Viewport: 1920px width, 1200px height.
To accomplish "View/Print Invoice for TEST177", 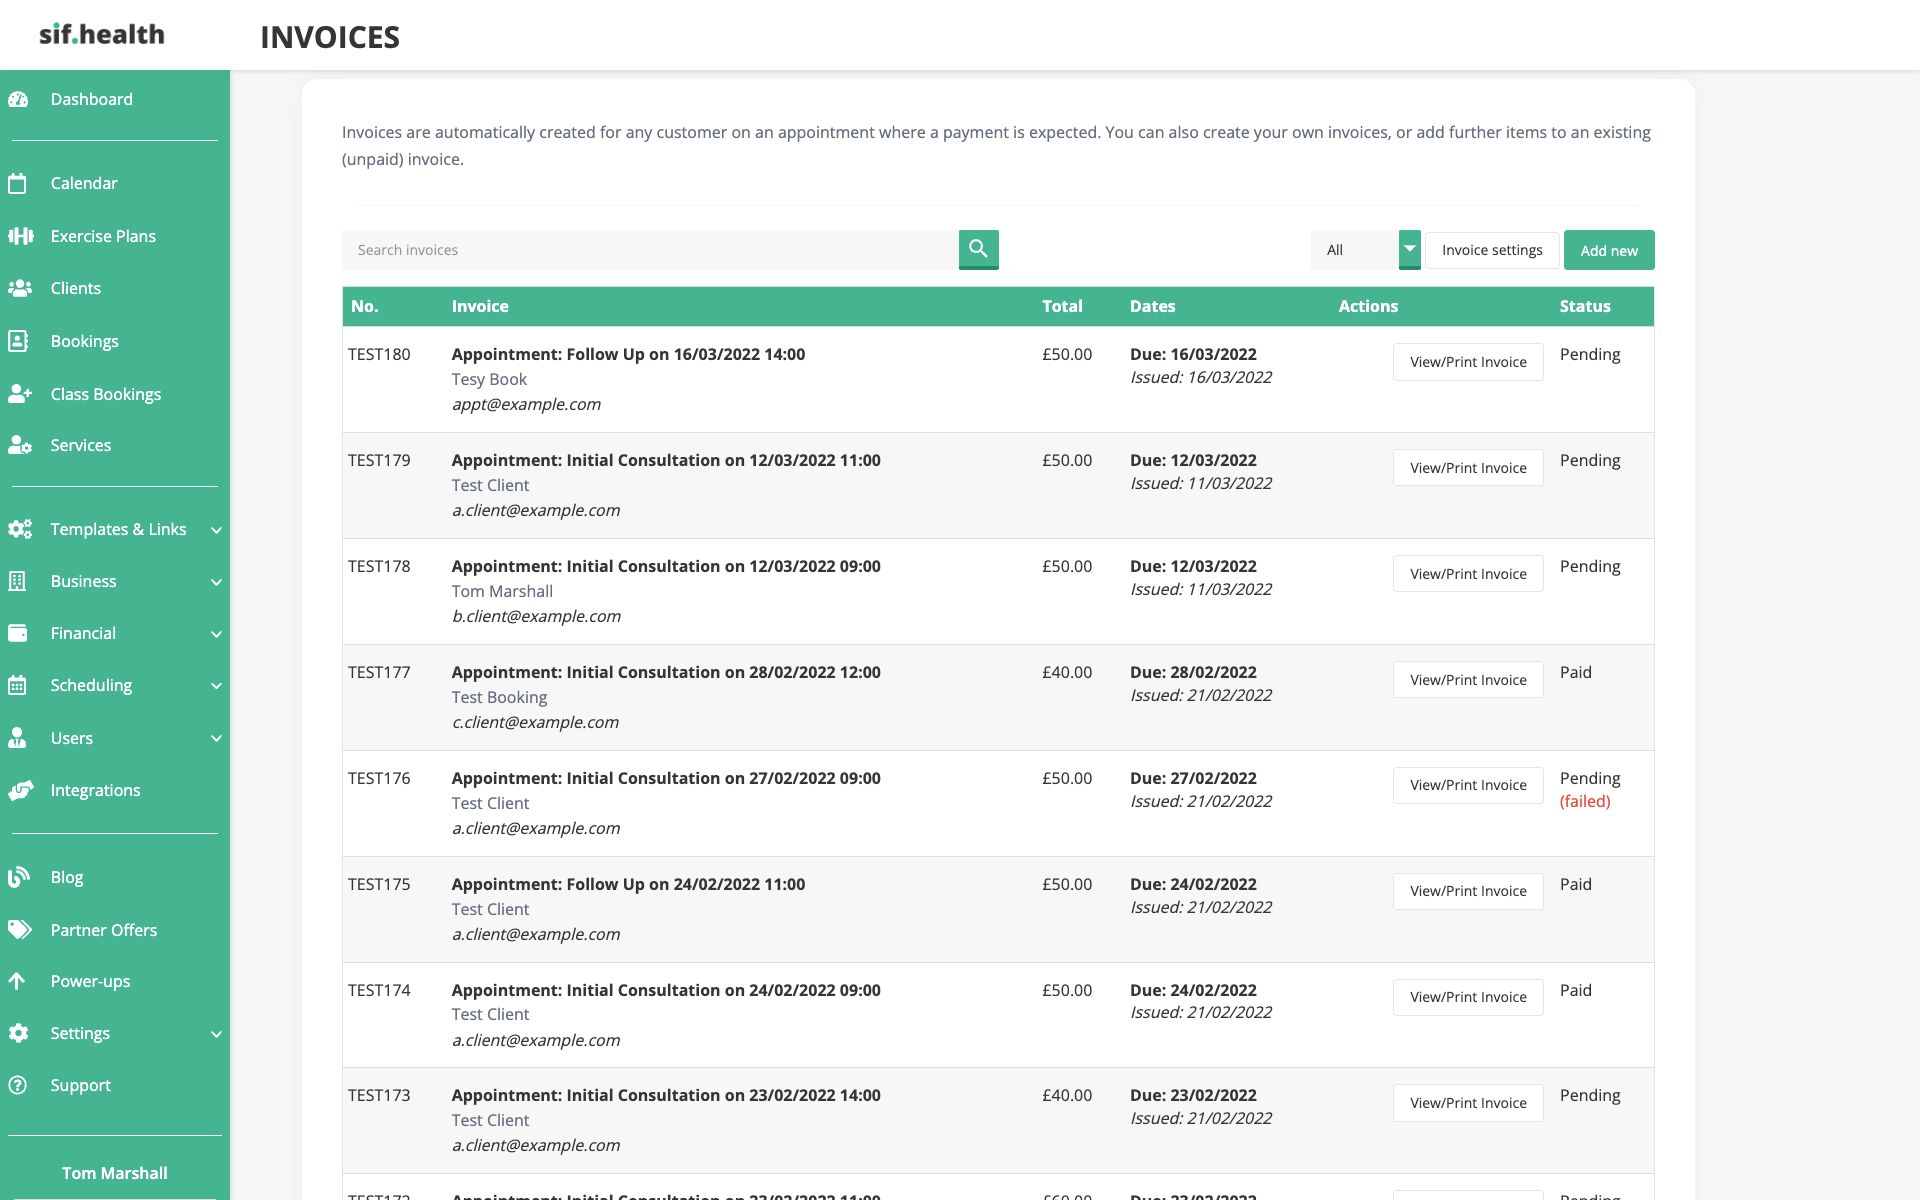I will coord(1468,680).
